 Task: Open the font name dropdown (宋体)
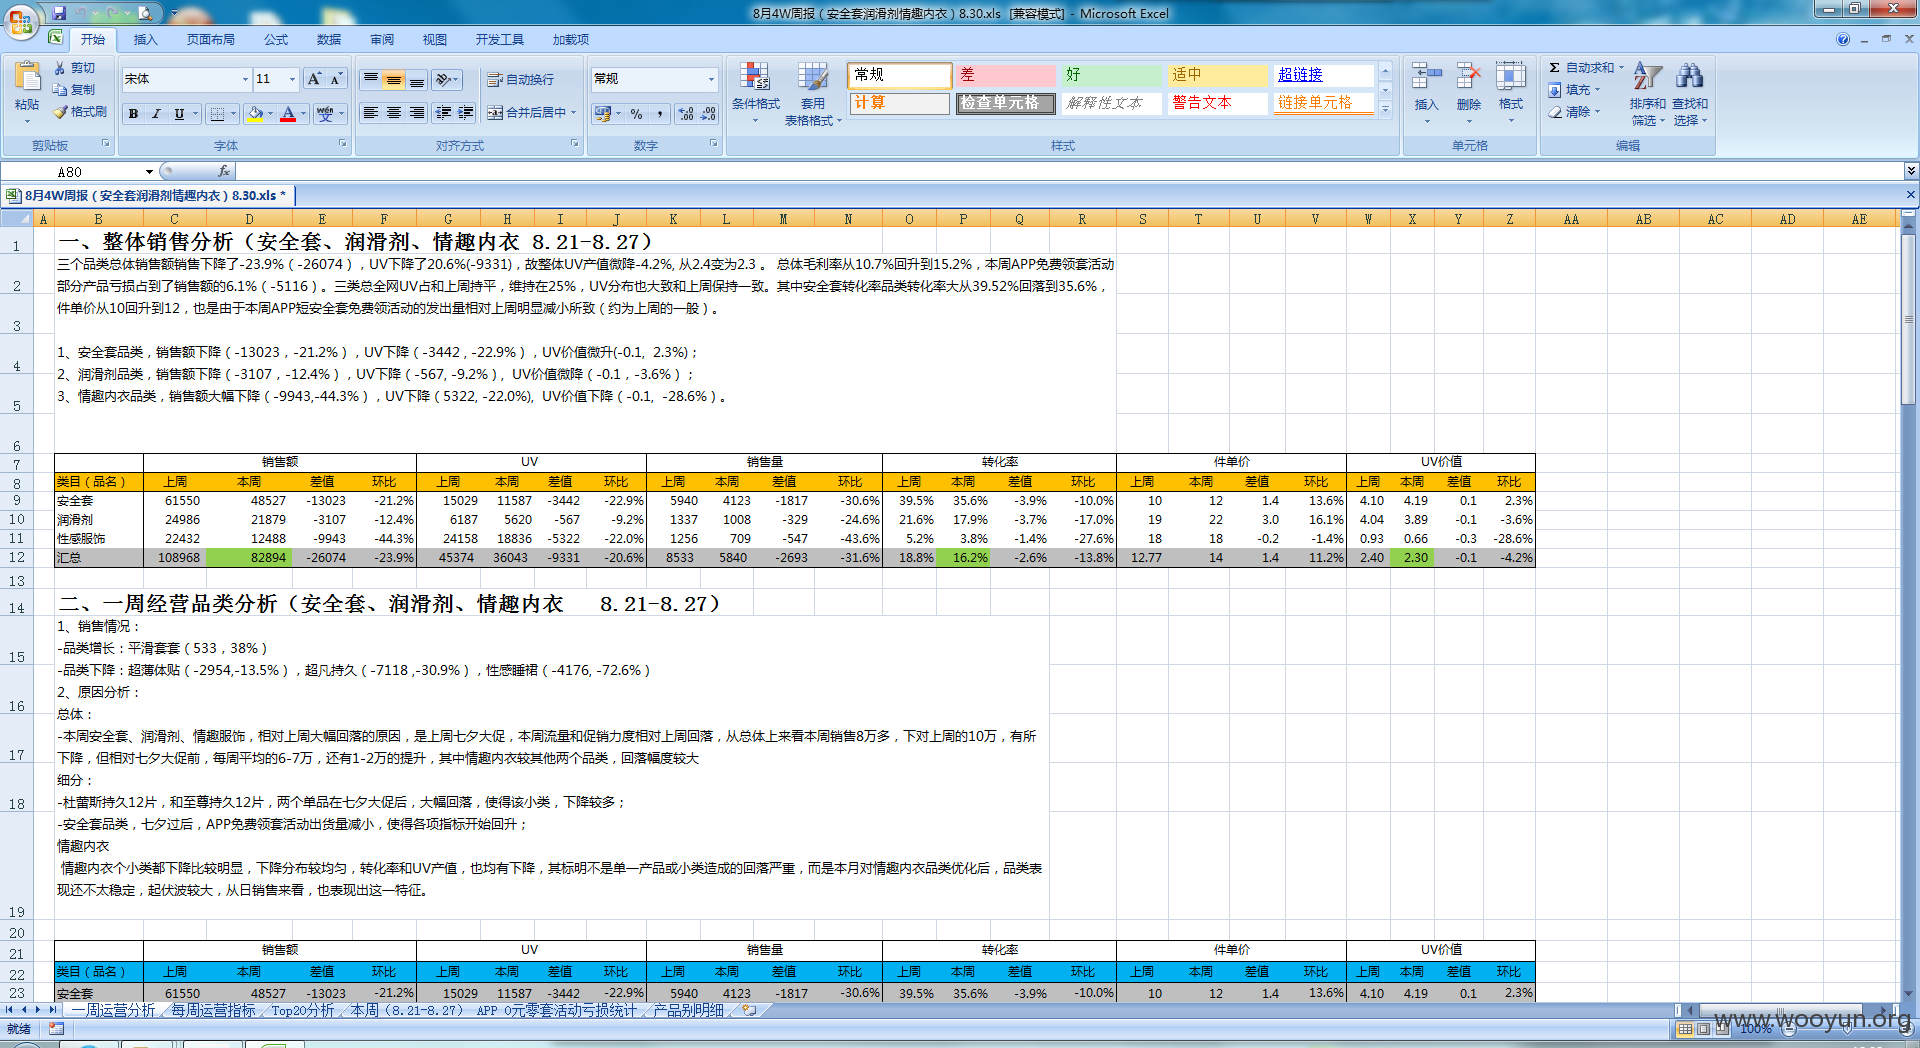point(245,79)
